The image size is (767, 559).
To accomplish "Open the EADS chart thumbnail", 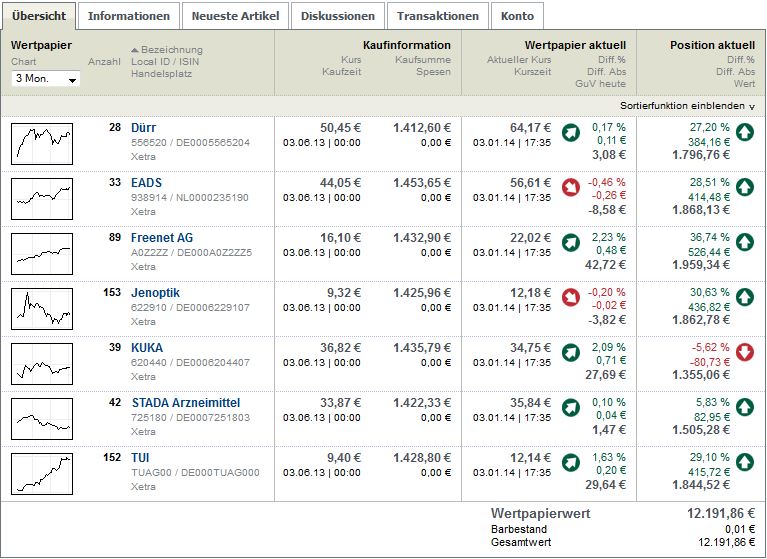I will 43,198.
